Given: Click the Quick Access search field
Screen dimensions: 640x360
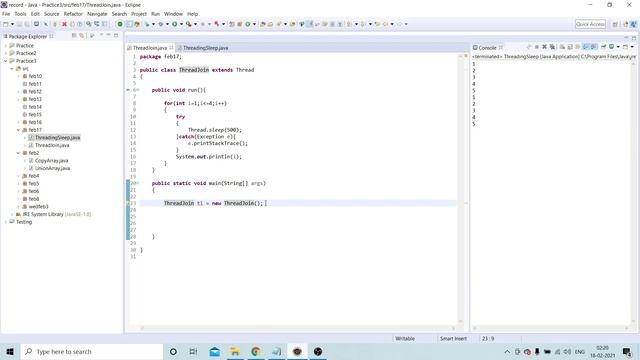Looking at the screenshot, I should [590, 24].
